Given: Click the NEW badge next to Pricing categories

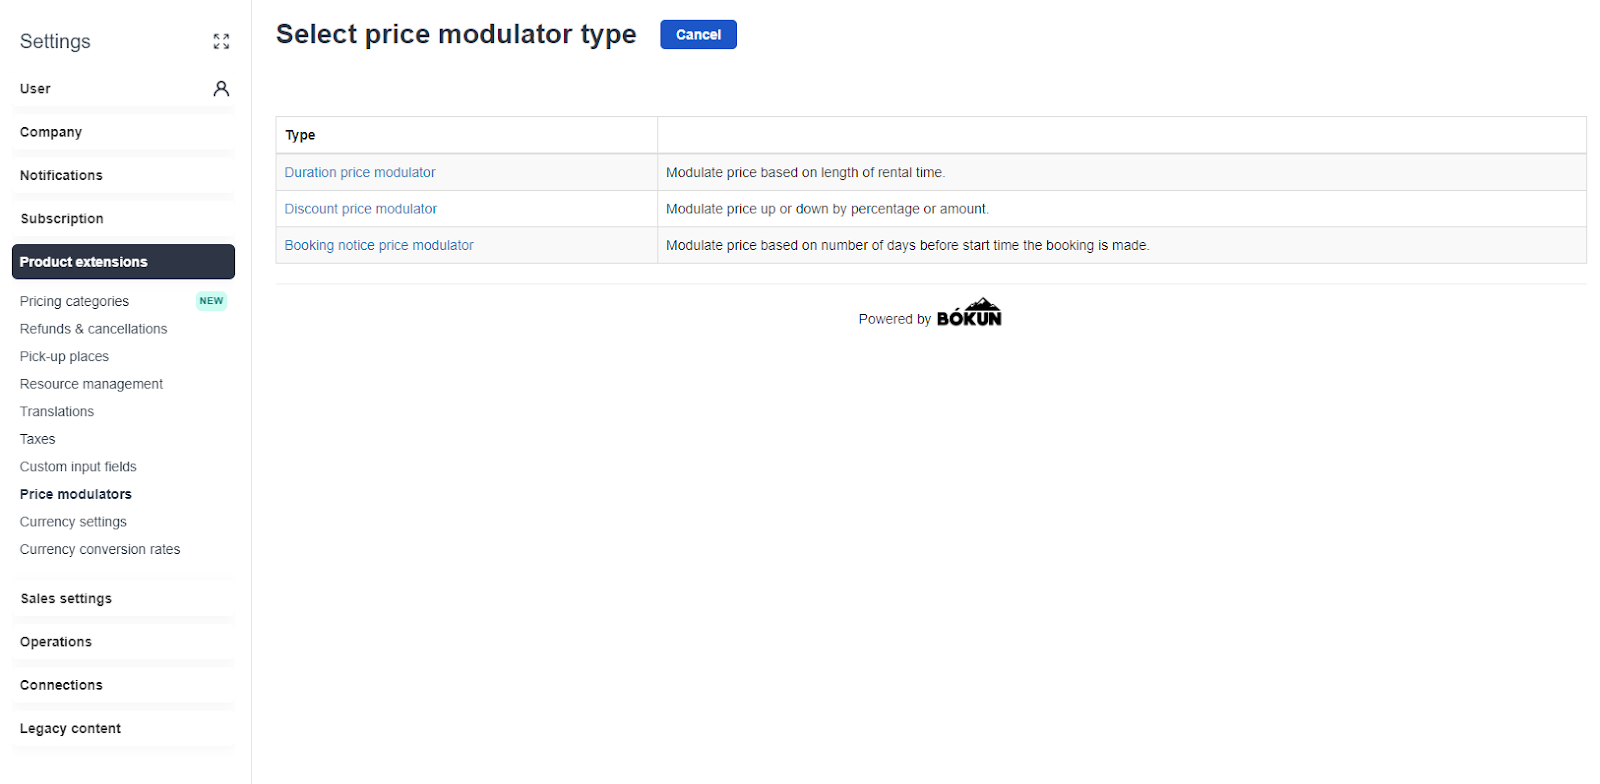Looking at the screenshot, I should (211, 301).
